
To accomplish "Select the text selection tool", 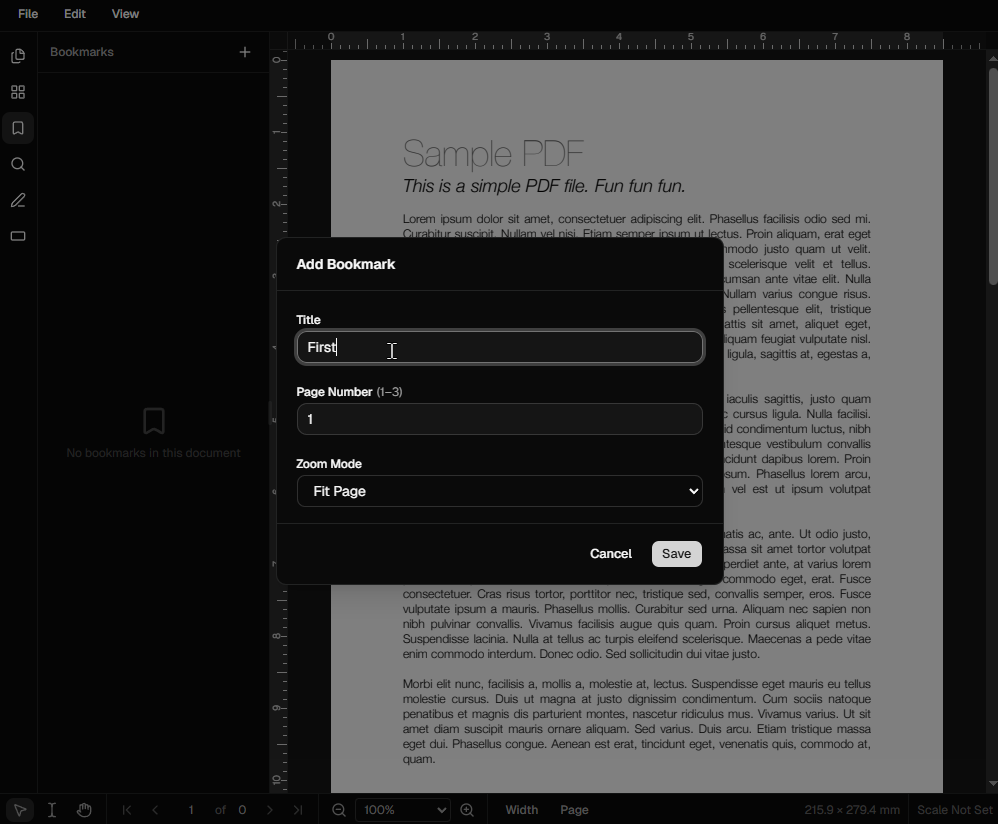I will pos(52,810).
